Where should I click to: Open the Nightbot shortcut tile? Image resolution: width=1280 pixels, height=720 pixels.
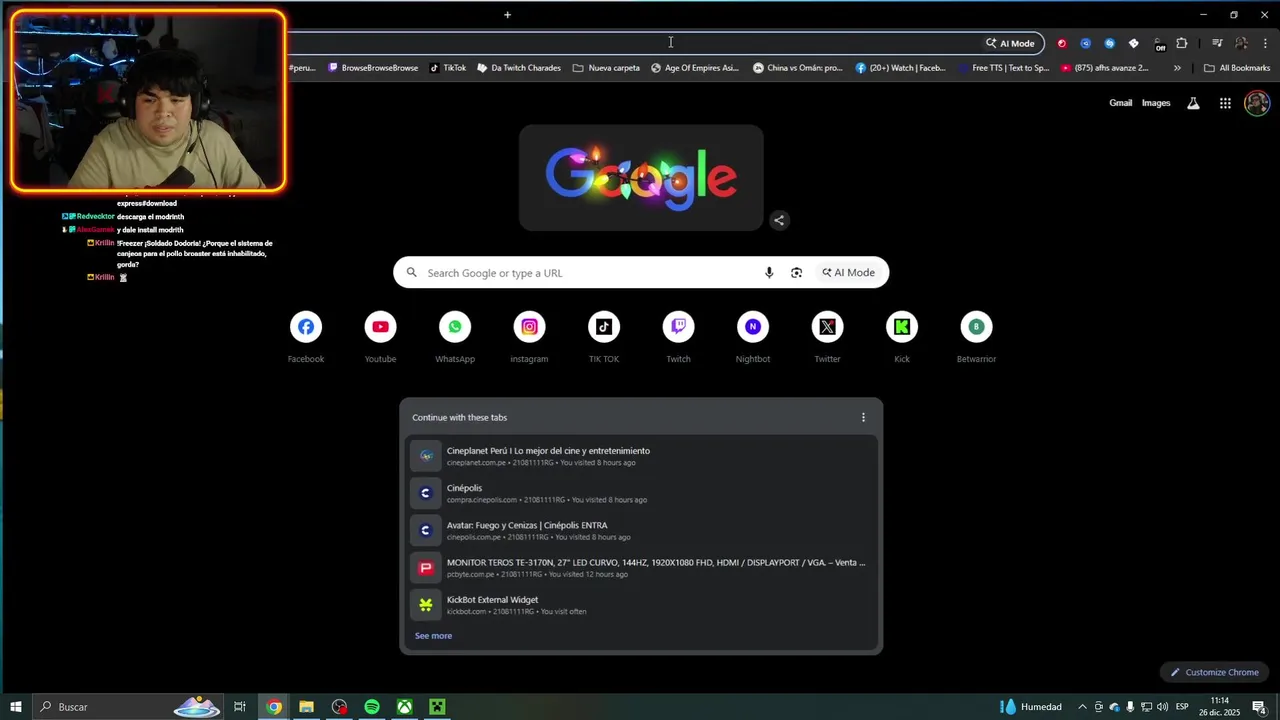pyautogui.click(x=753, y=337)
